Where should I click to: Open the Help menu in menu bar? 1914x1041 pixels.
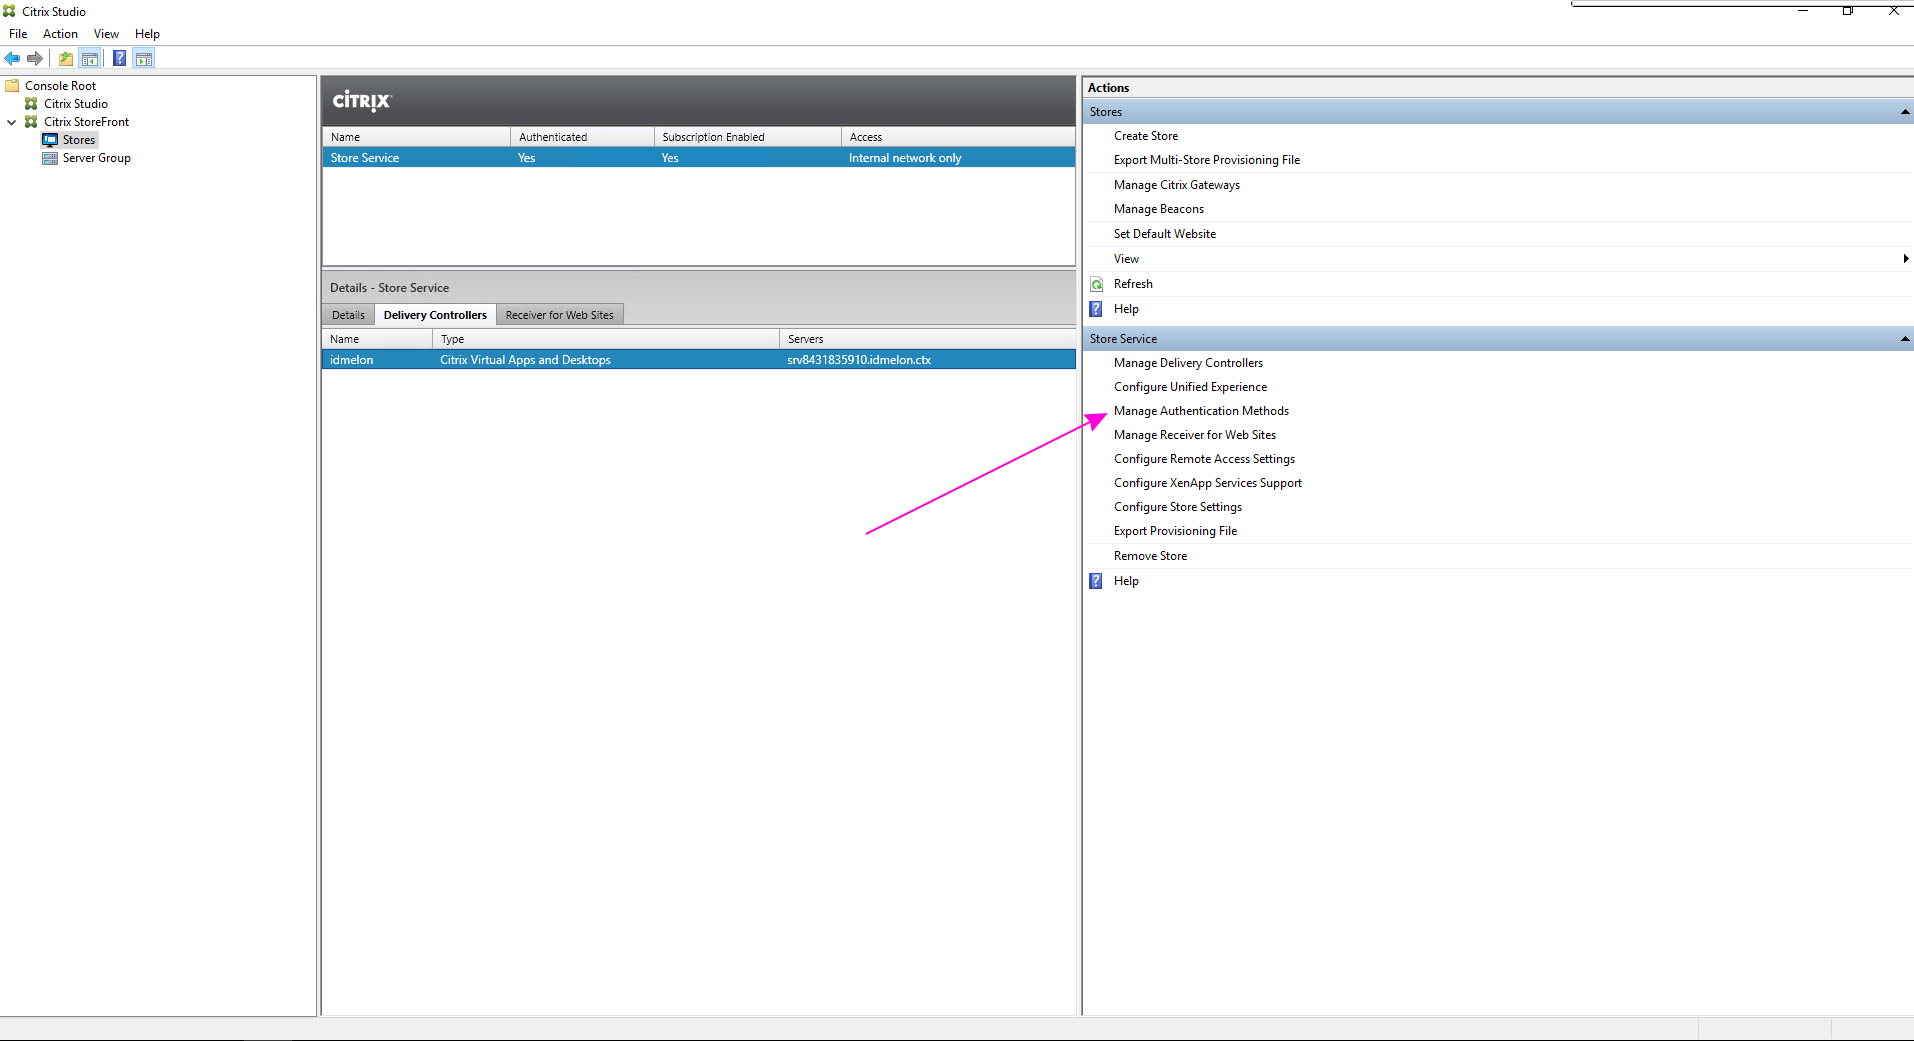tap(147, 34)
